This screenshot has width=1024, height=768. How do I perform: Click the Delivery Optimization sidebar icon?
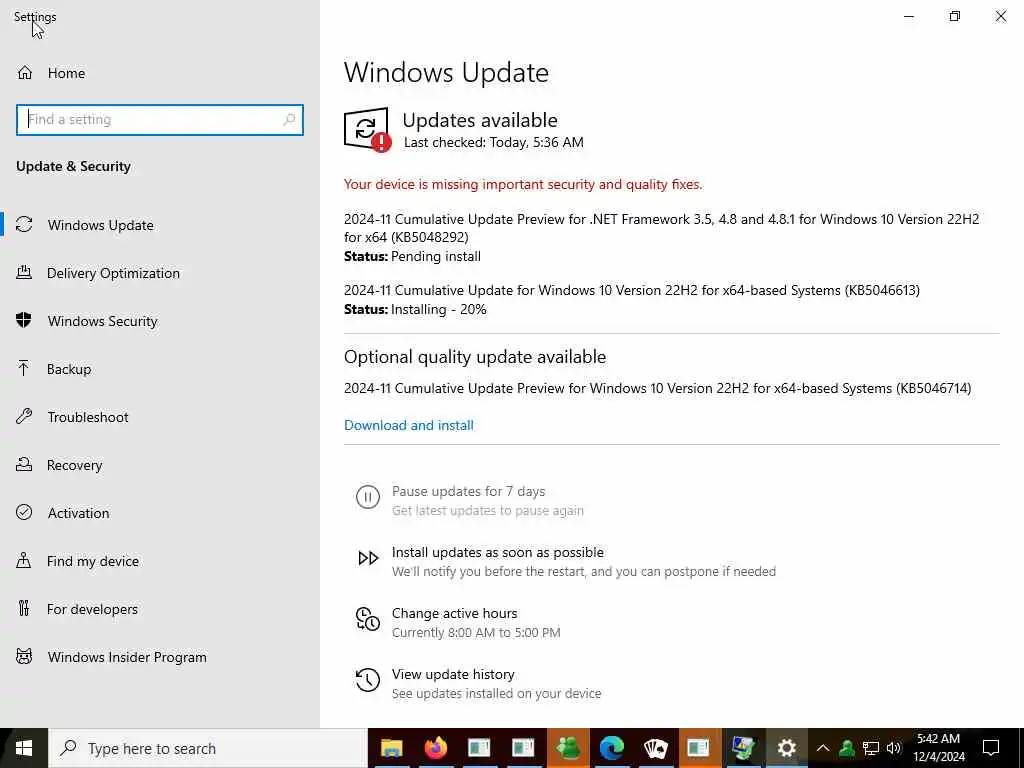pyautogui.click(x=24, y=273)
